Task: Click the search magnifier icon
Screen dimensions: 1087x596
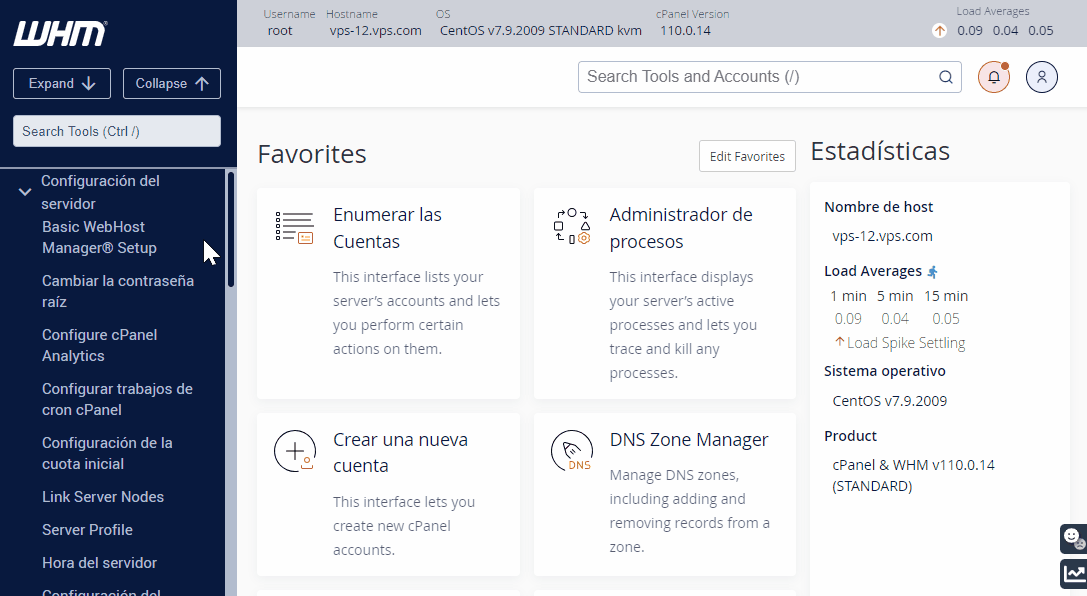Action: [x=946, y=77]
